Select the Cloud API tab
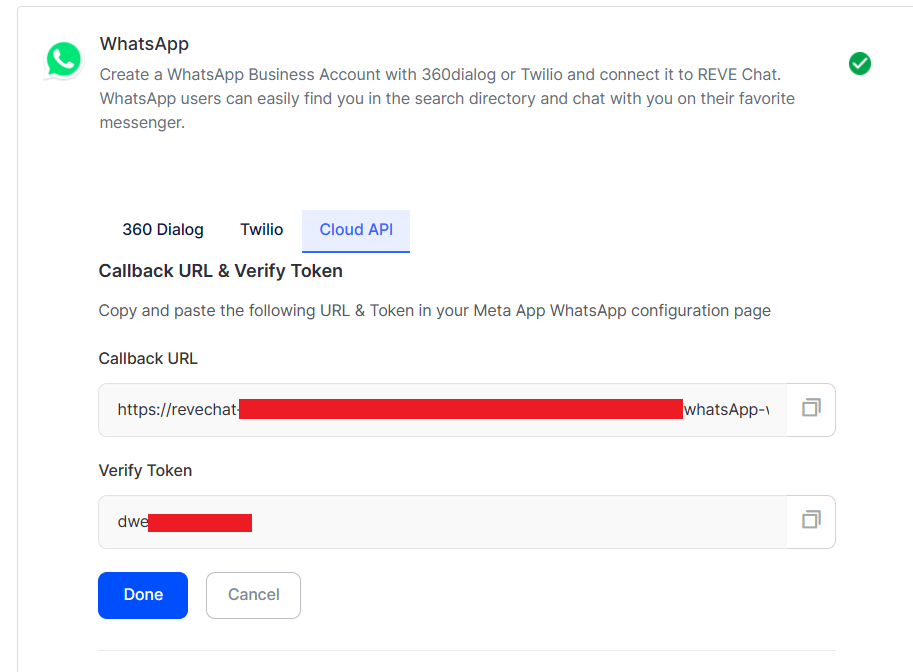 (356, 231)
